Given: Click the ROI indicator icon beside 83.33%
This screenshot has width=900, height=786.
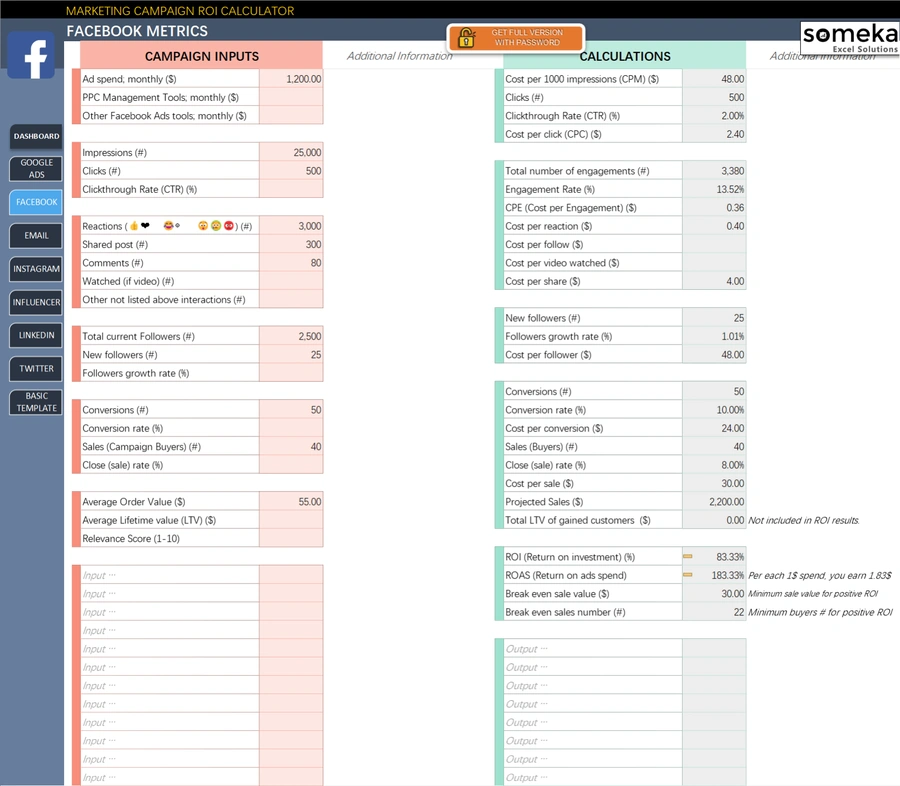Looking at the screenshot, I should pyautogui.click(x=688, y=556).
